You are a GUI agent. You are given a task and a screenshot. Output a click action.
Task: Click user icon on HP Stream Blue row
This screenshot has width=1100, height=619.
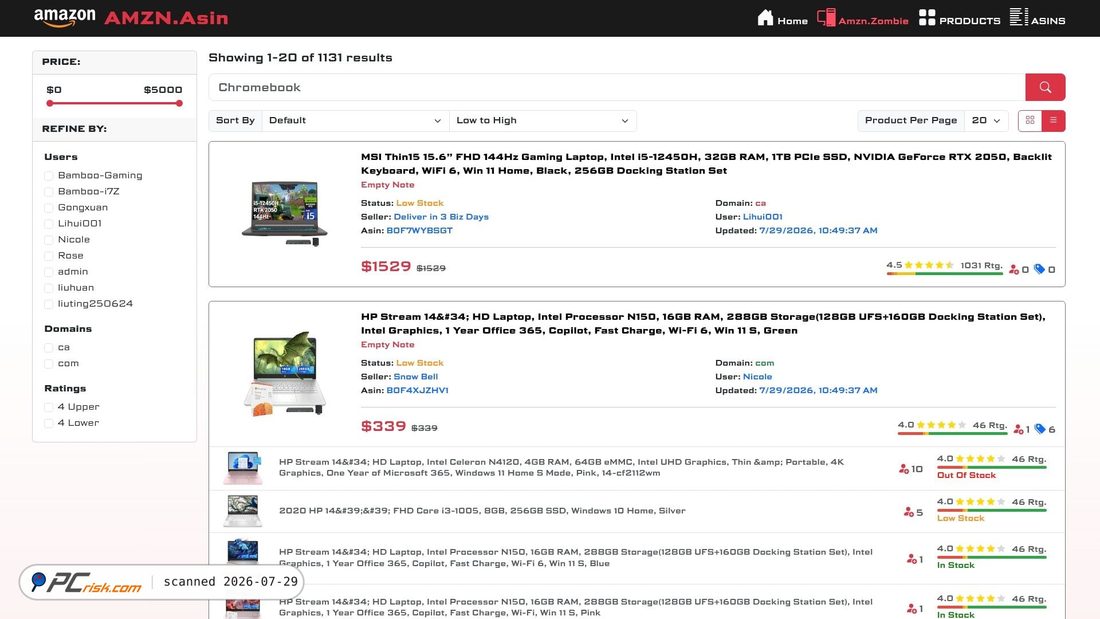coord(911,559)
